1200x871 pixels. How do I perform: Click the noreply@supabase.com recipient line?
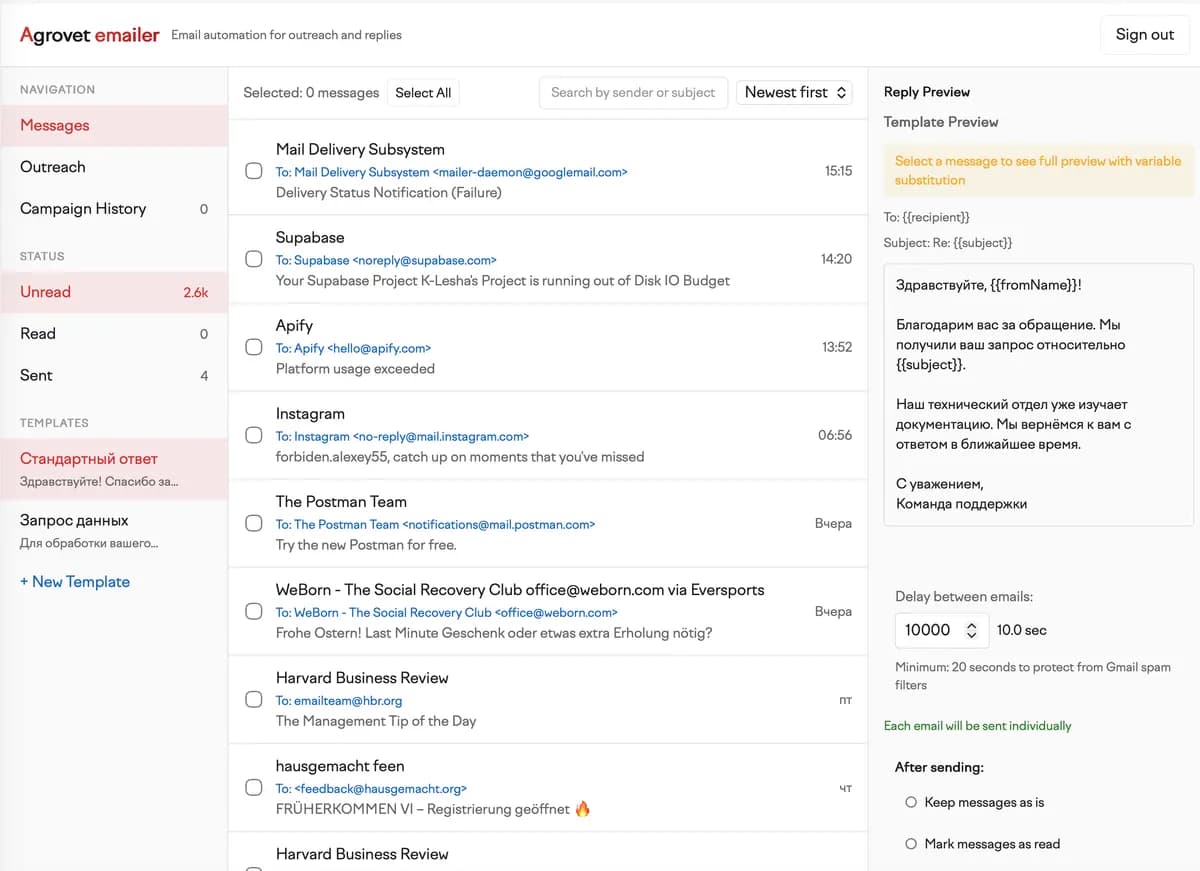(x=386, y=260)
